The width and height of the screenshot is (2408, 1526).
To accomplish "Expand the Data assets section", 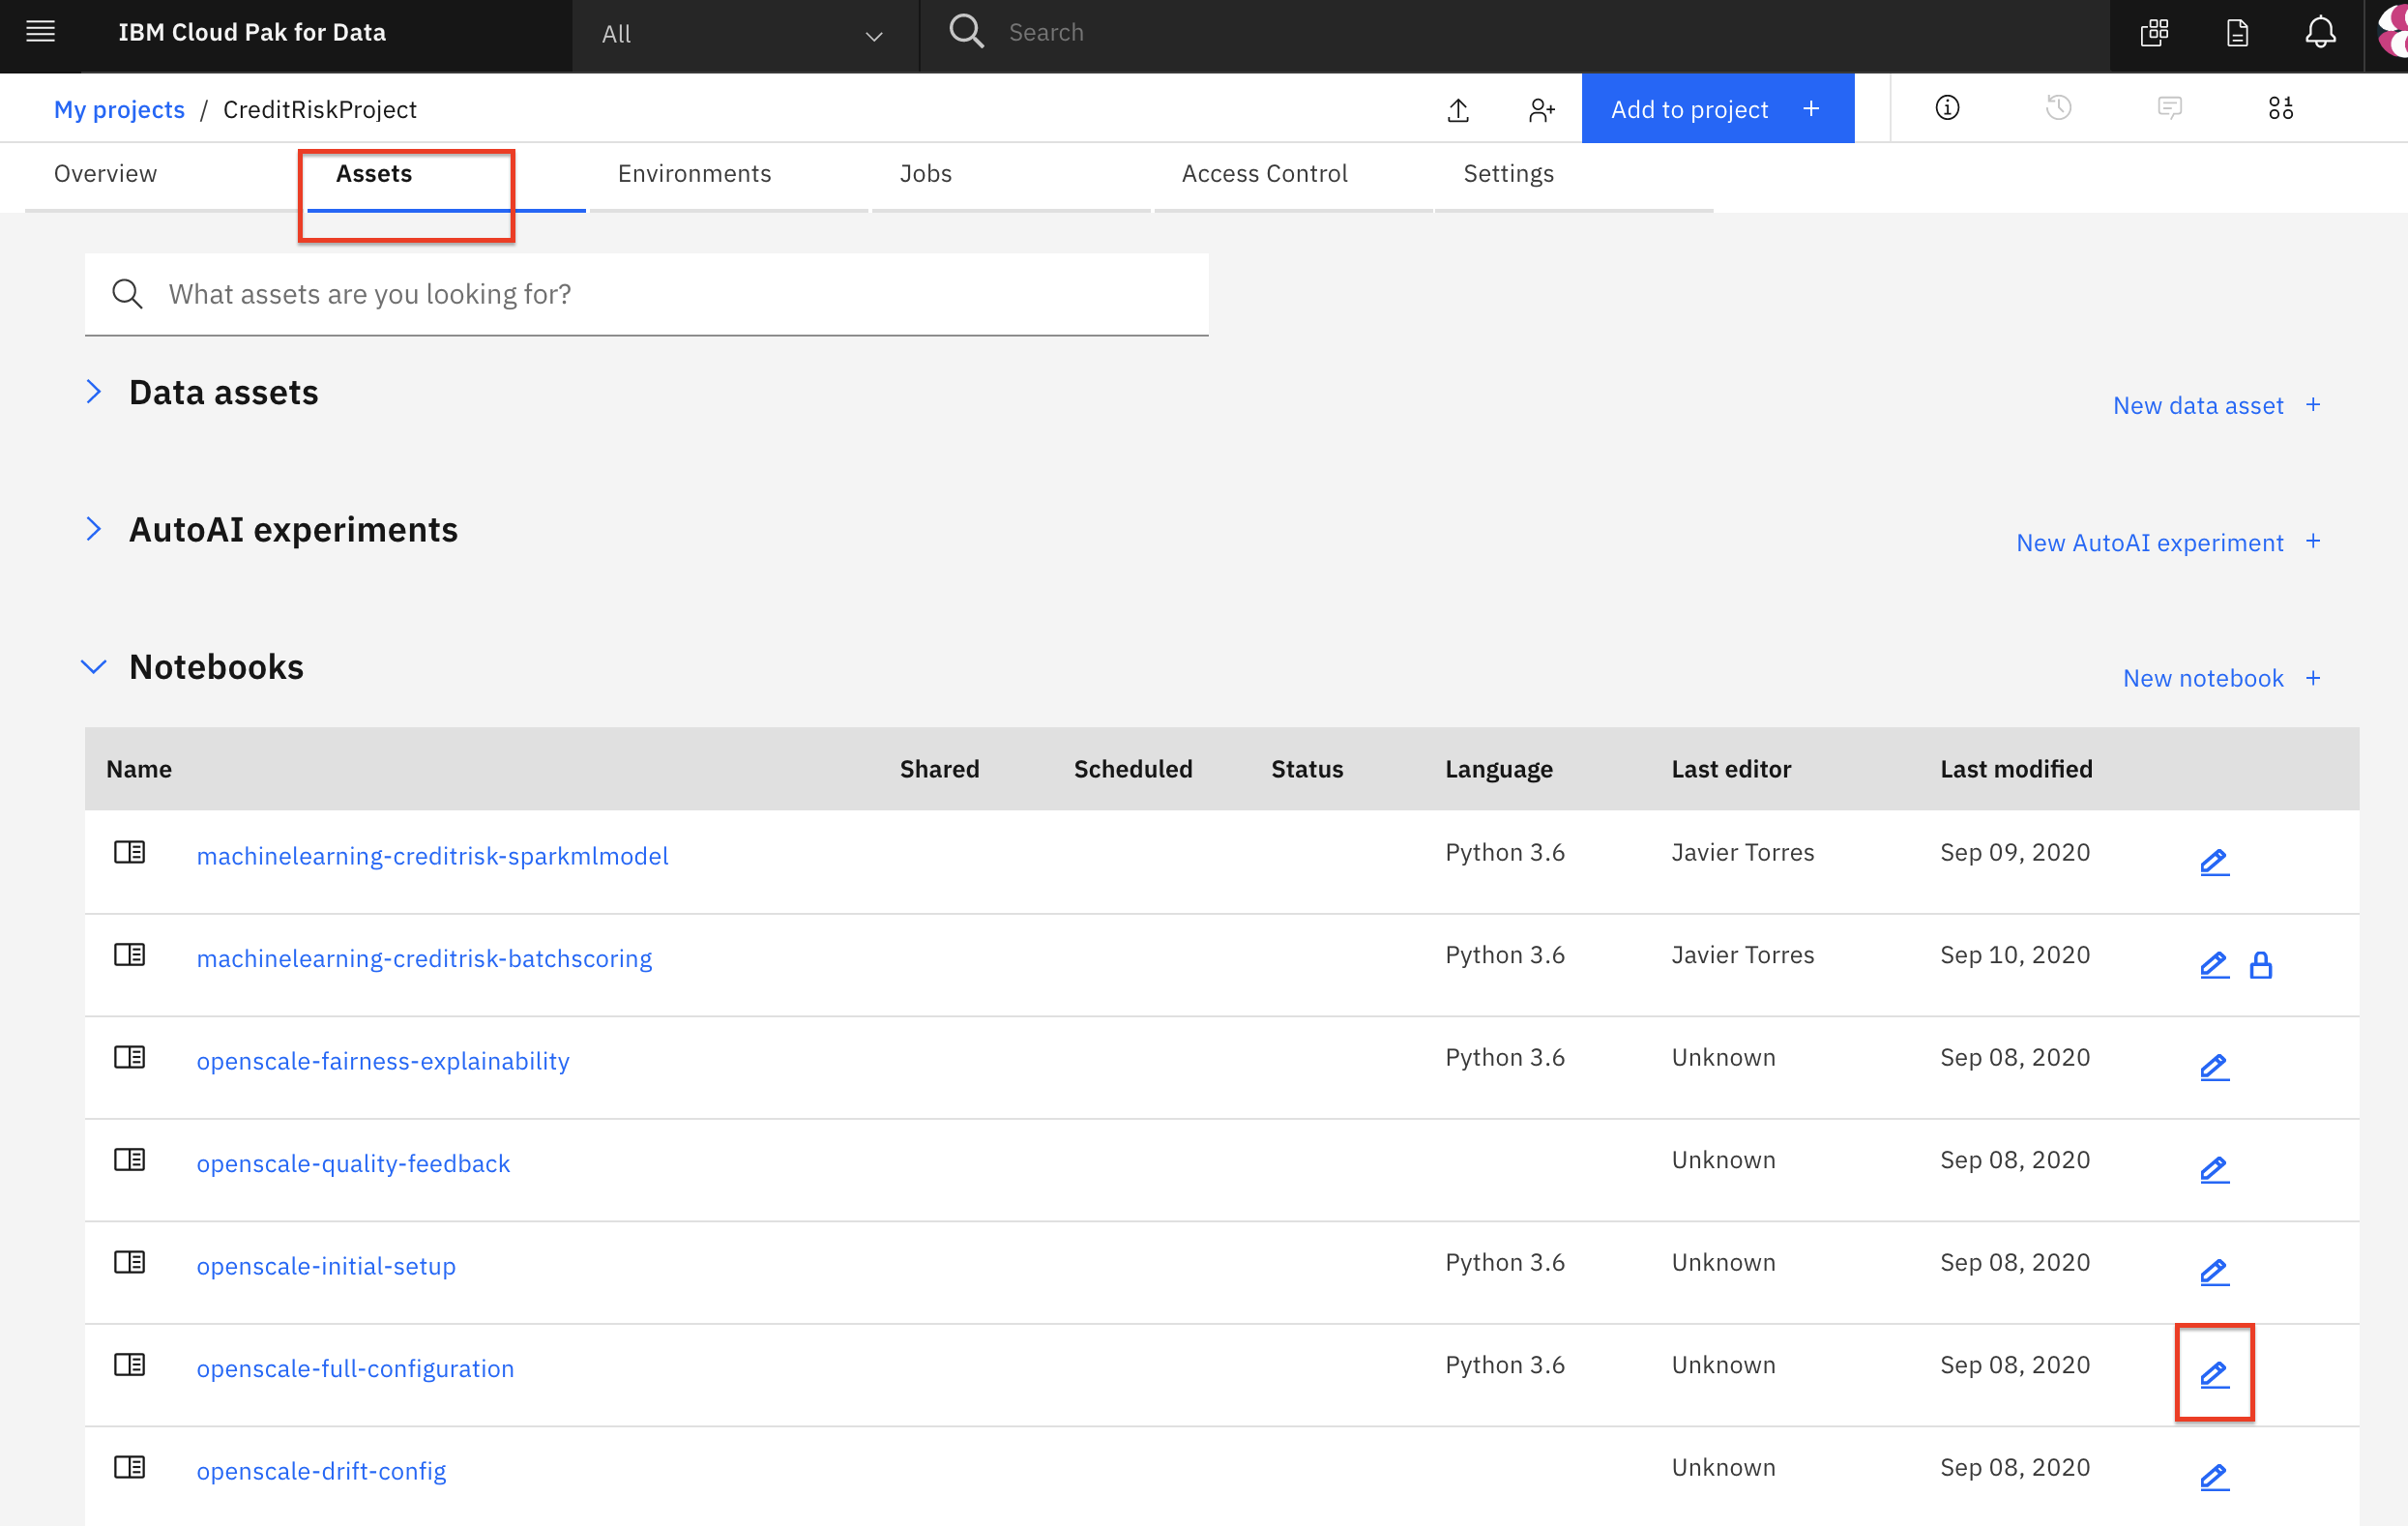I will point(97,390).
